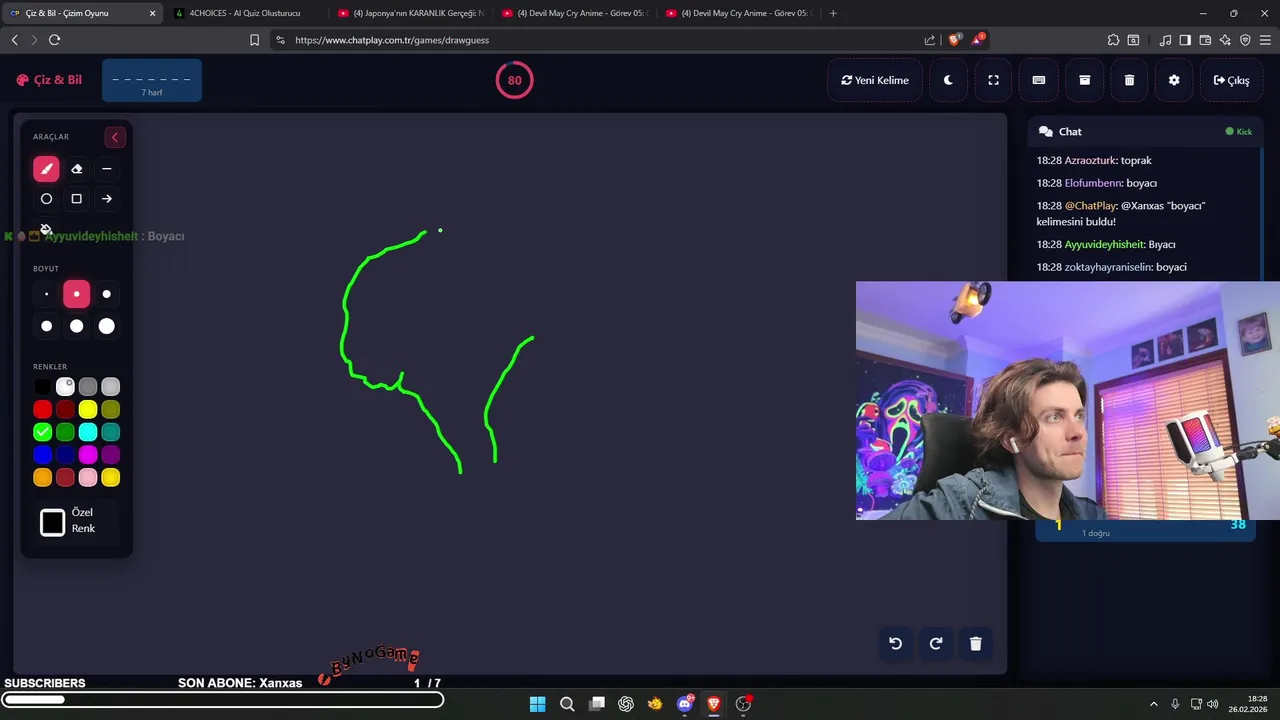Collapse the Araçlar tools panel
The width and height of the screenshot is (1280, 720).
tap(114, 137)
